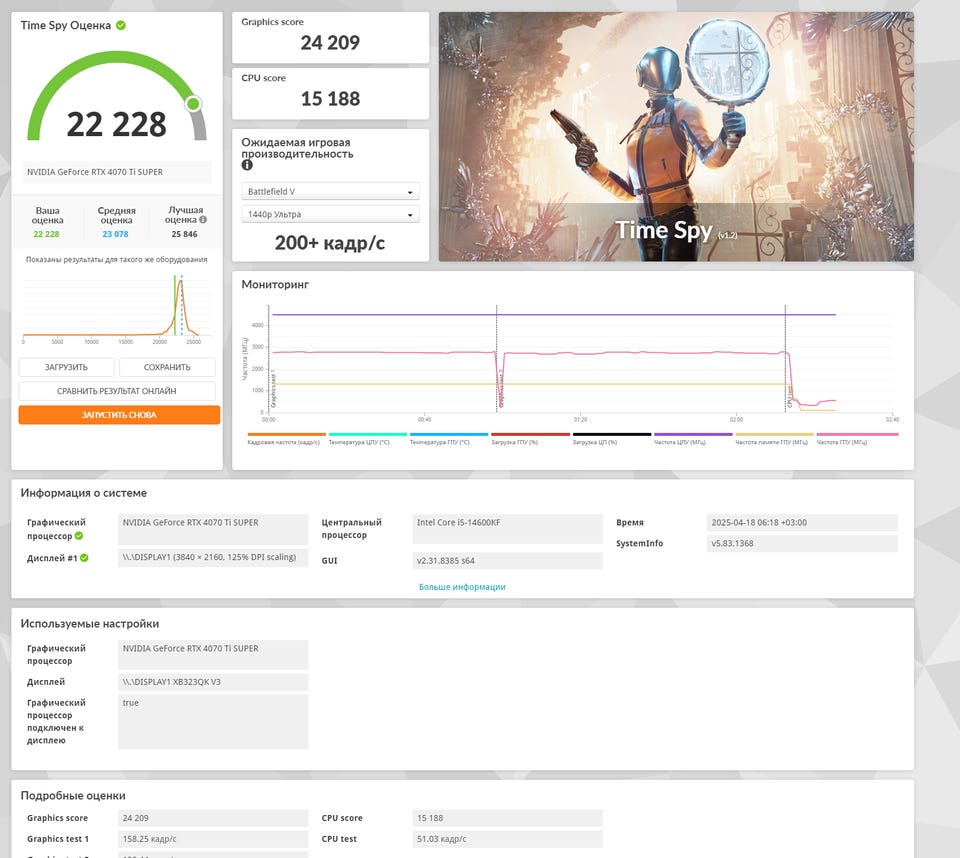Click the time value 2025-04-18 06:18
Viewport: 960px width, 858px height.
(x=802, y=522)
